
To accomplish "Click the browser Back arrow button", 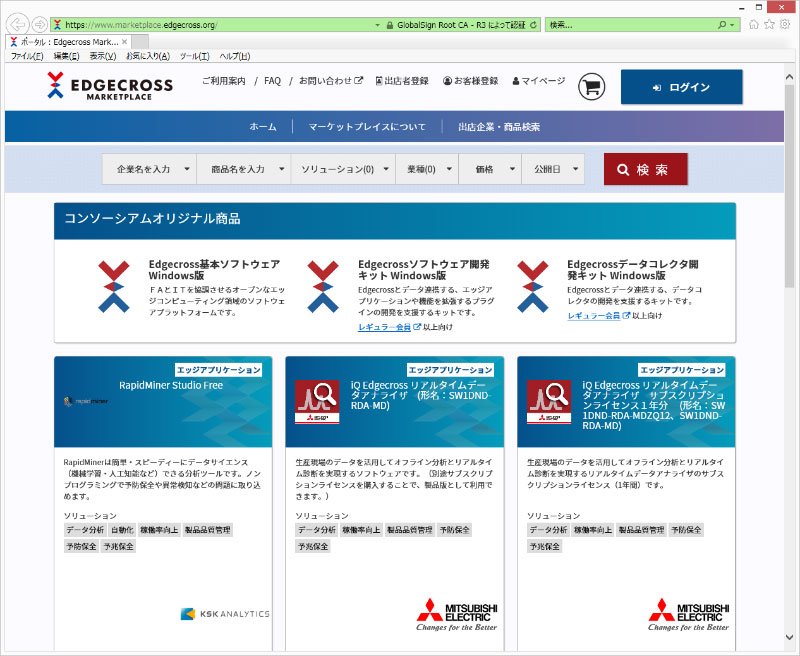I will coord(18,24).
